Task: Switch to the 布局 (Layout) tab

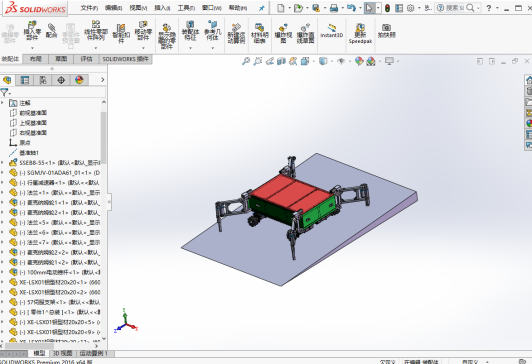Action: 36,59
